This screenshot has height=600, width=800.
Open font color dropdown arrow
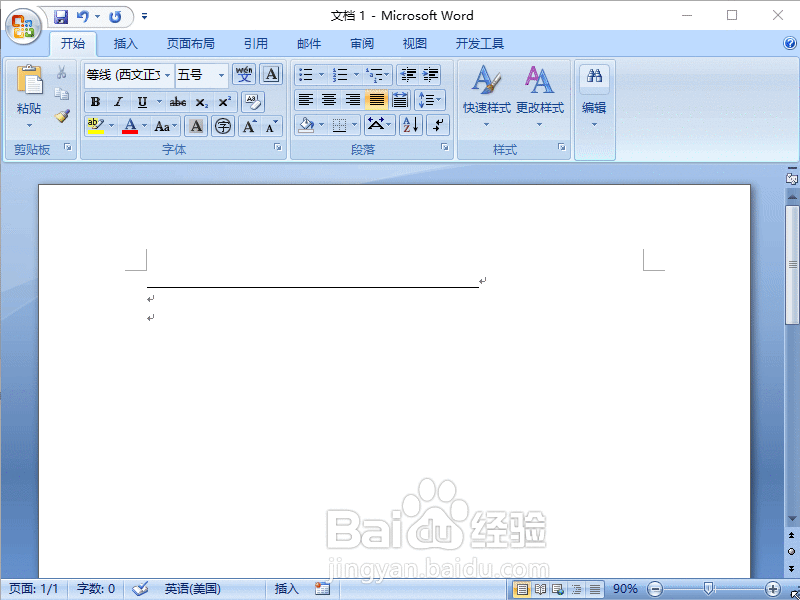(x=144, y=126)
